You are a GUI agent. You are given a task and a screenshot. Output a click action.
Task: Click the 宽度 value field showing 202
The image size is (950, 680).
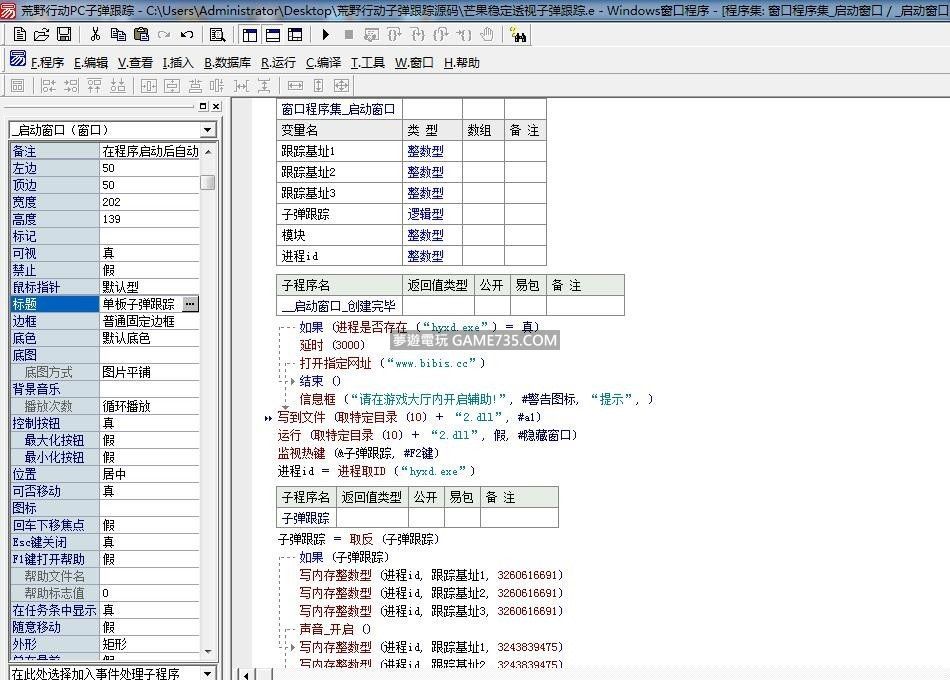point(150,202)
